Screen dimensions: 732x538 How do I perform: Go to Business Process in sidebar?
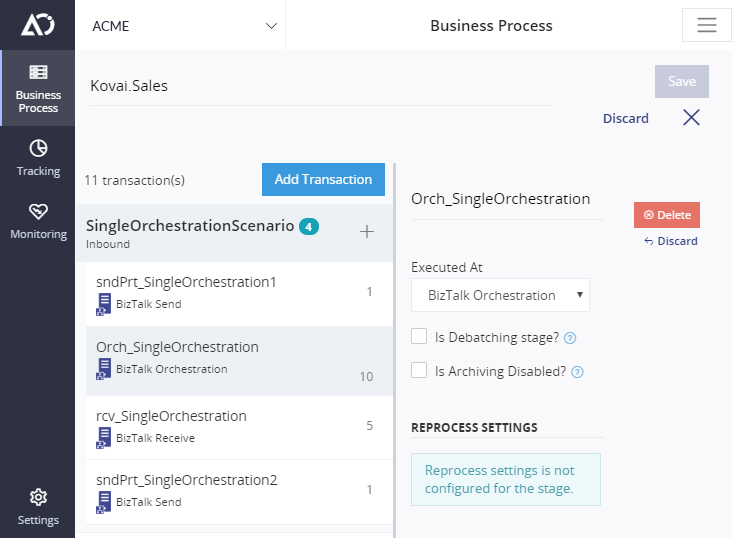[x=38, y=88]
